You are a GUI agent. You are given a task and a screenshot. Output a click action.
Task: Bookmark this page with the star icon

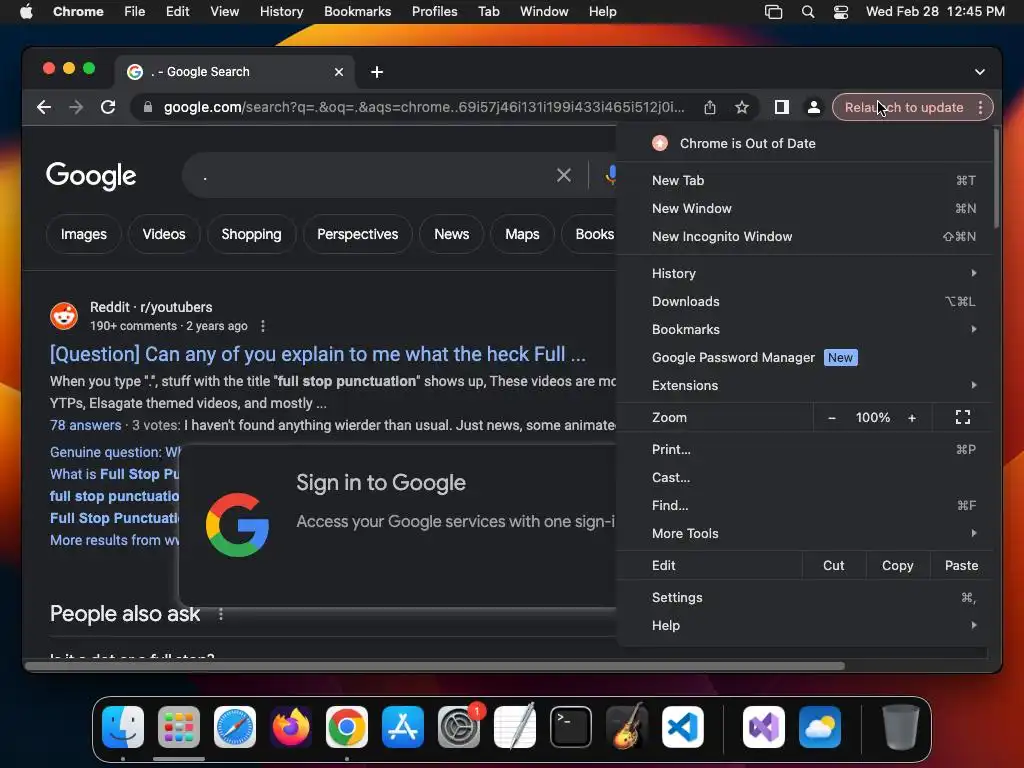click(742, 107)
